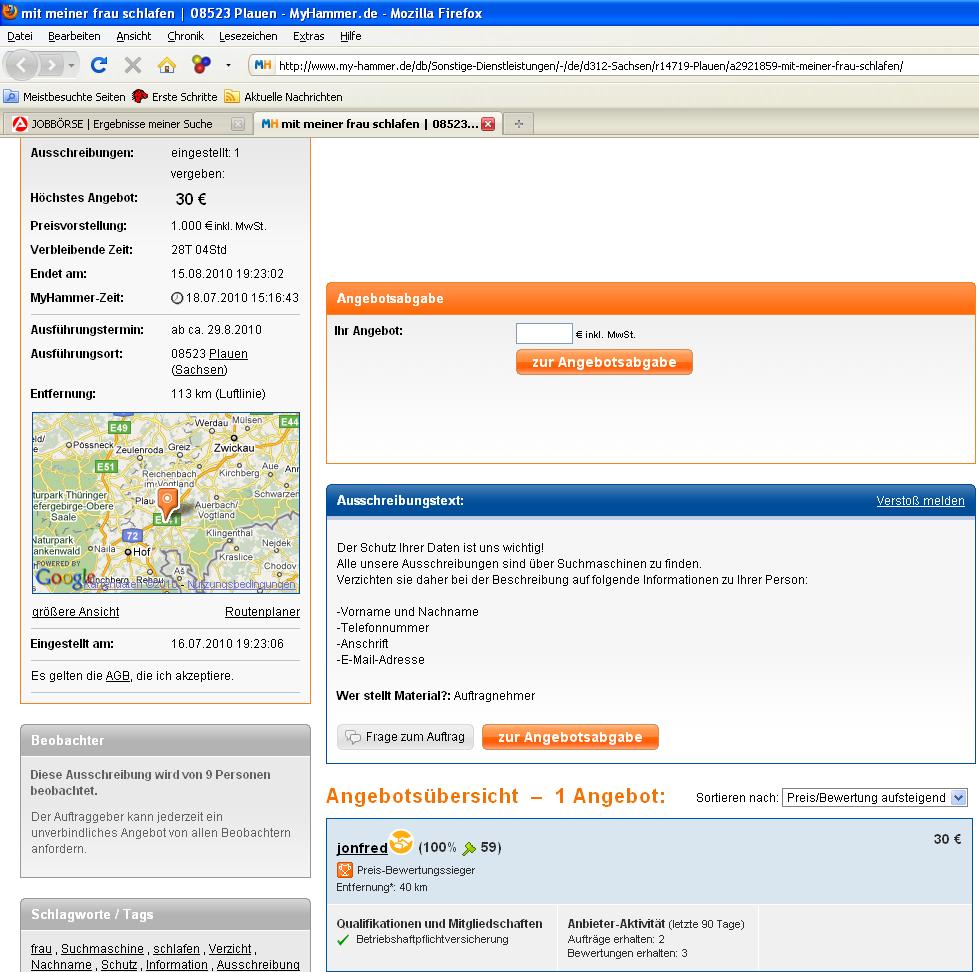Go forward with the Forward arrow button
The image size is (979, 972).
coord(52,64)
